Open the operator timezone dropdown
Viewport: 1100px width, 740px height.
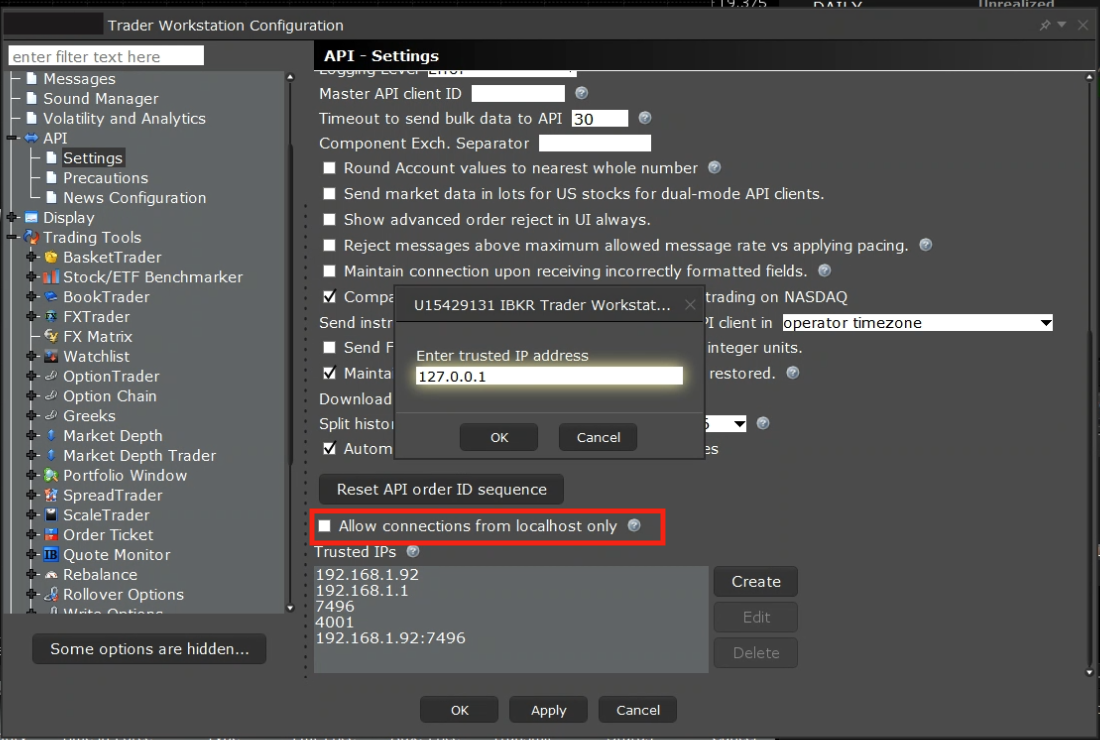917,323
